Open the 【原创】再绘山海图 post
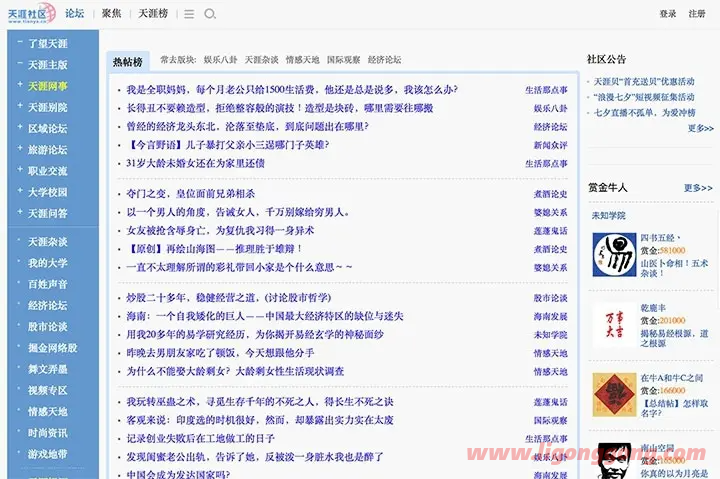Viewport: 720px width, 479px height. pos(214,249)
